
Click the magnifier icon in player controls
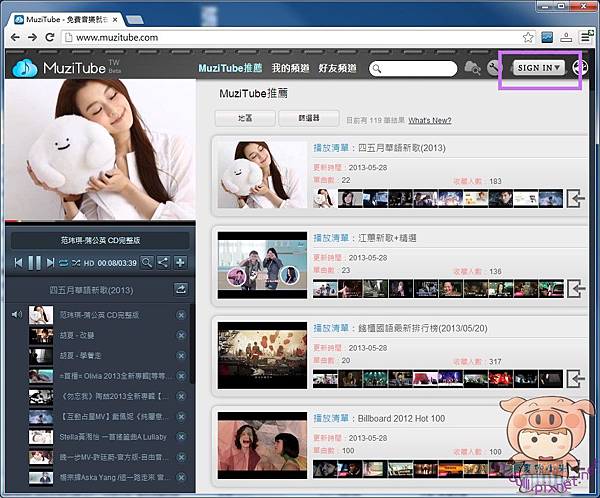click(x=147, y=263)
